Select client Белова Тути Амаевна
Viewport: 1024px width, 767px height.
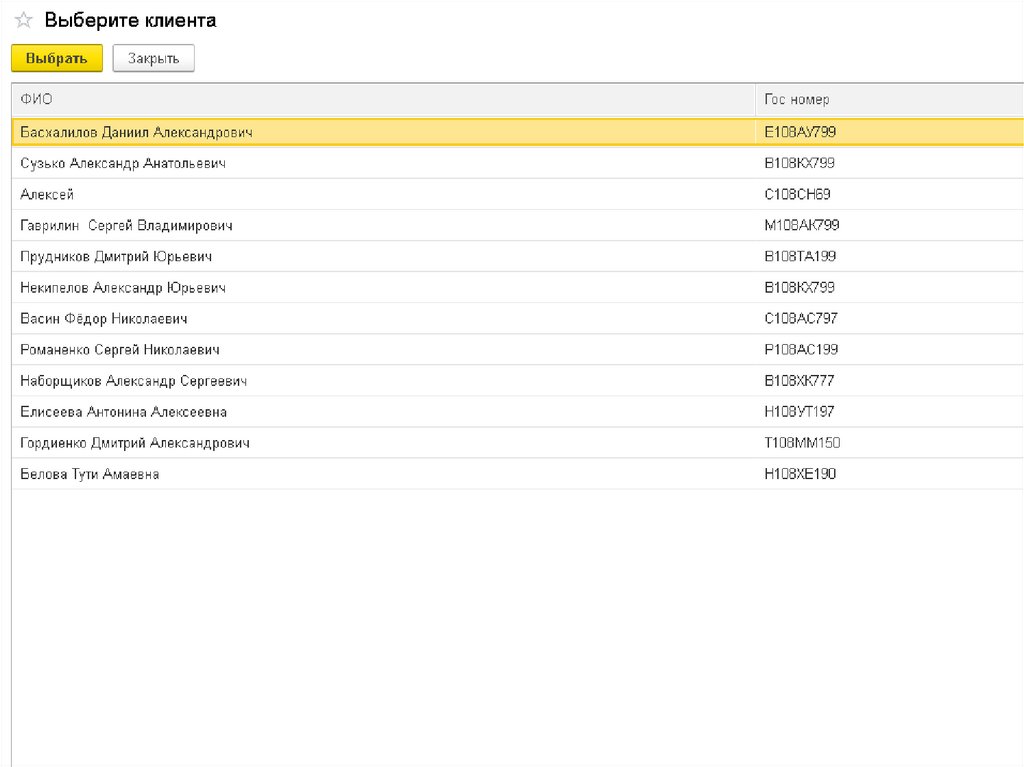(x=90, y=474)
